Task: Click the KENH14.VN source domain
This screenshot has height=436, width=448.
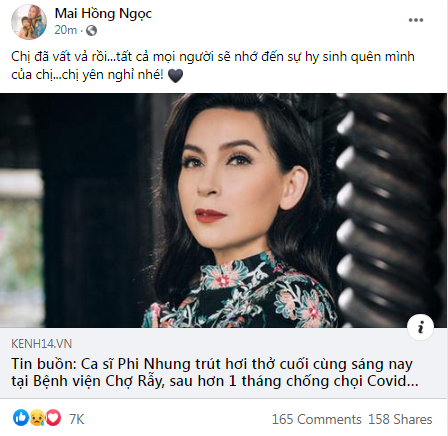Action: pyautogui.click(x=42, y=344)
